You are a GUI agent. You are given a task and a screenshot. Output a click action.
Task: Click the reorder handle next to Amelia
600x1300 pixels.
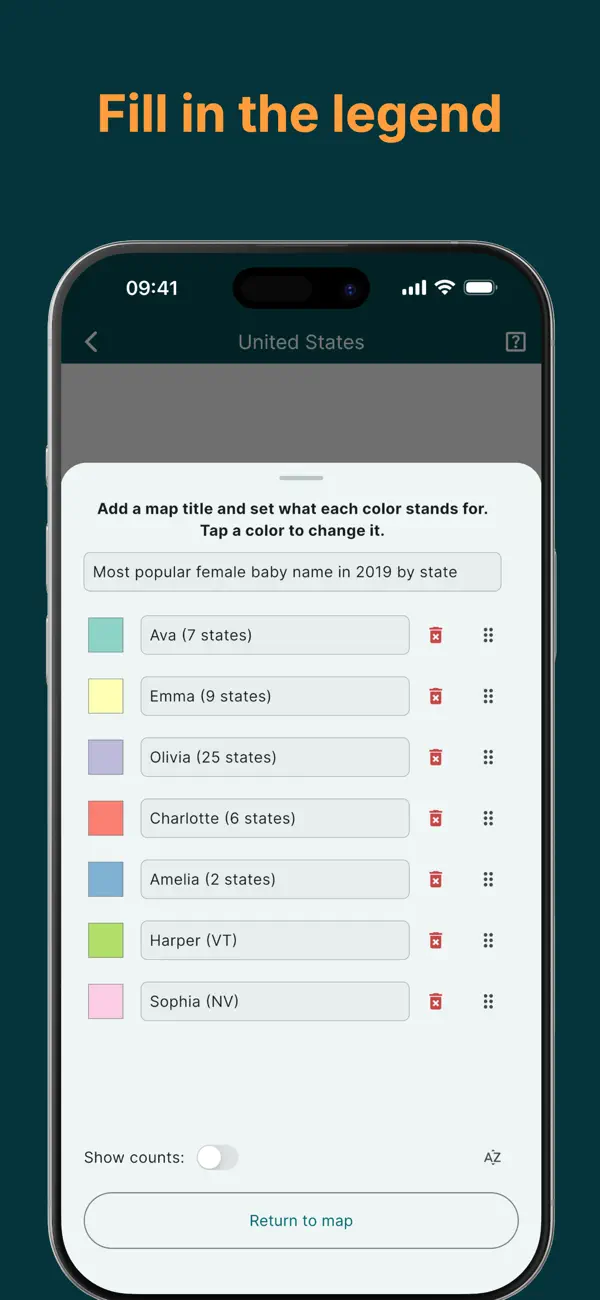489,879
